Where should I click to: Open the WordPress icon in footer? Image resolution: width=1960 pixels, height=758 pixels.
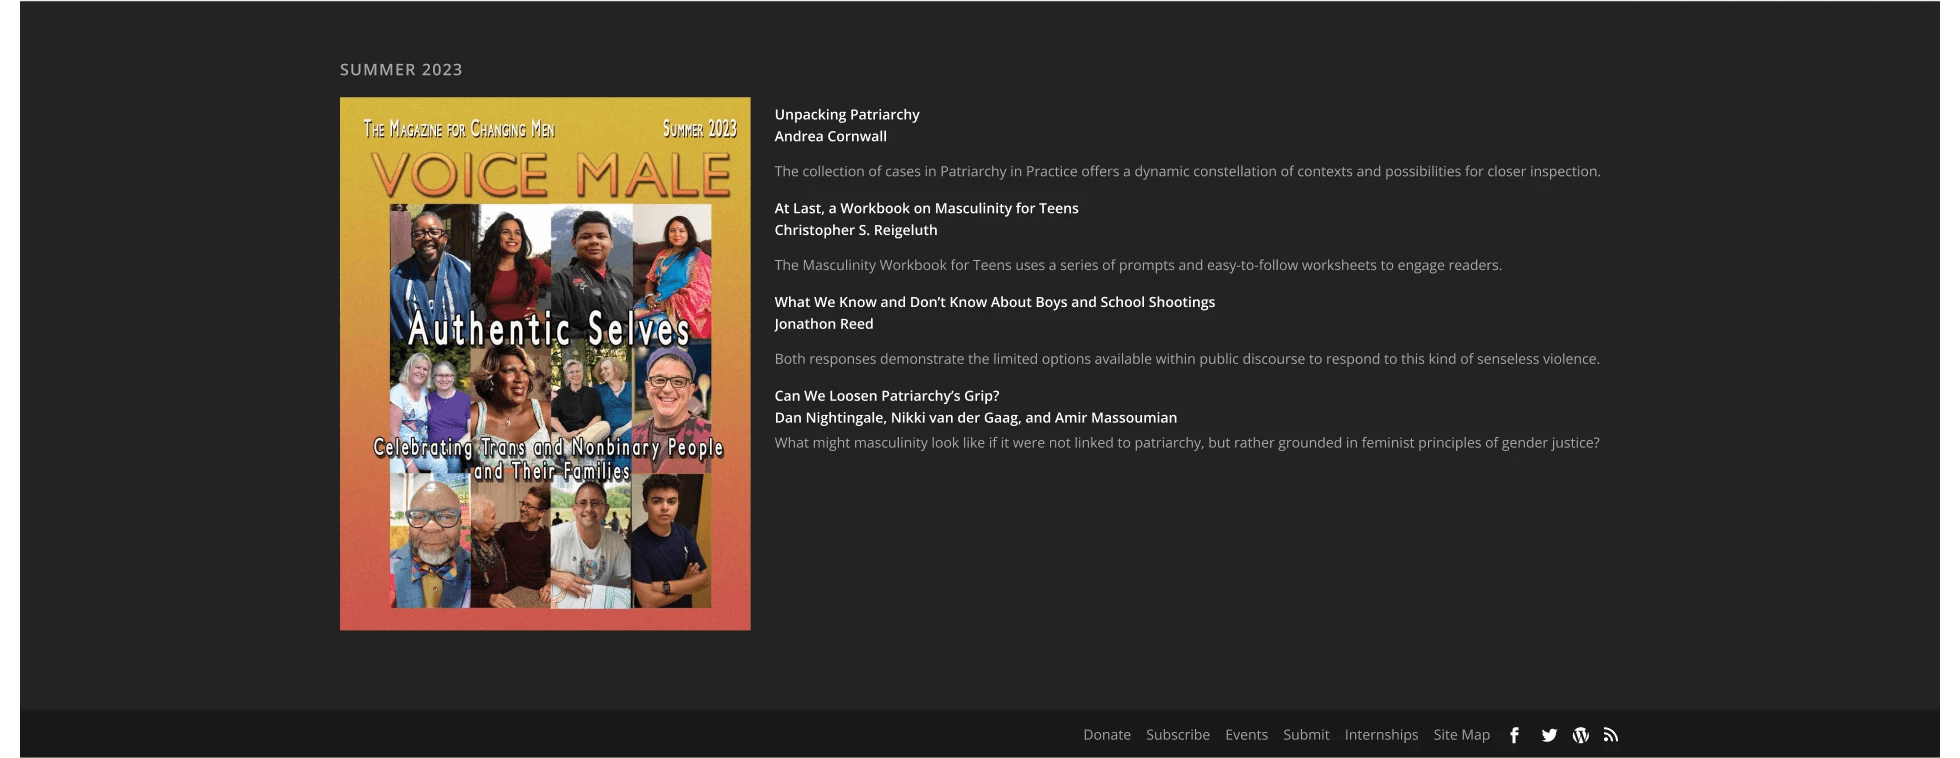(1581, 735)
